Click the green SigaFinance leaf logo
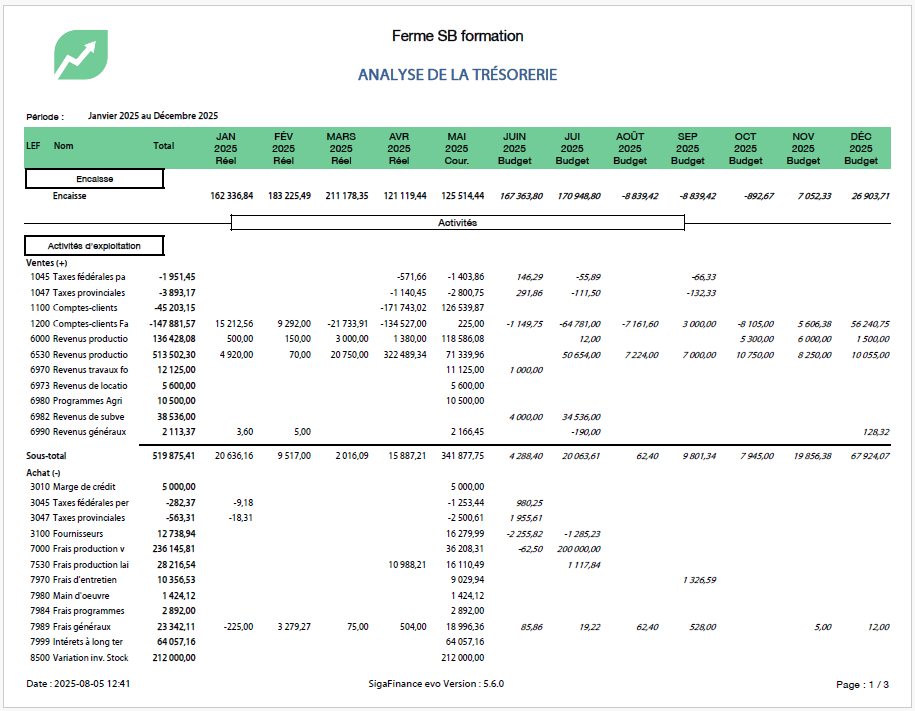Viewport: 915px width, 711px height. [x=81, y=55]
